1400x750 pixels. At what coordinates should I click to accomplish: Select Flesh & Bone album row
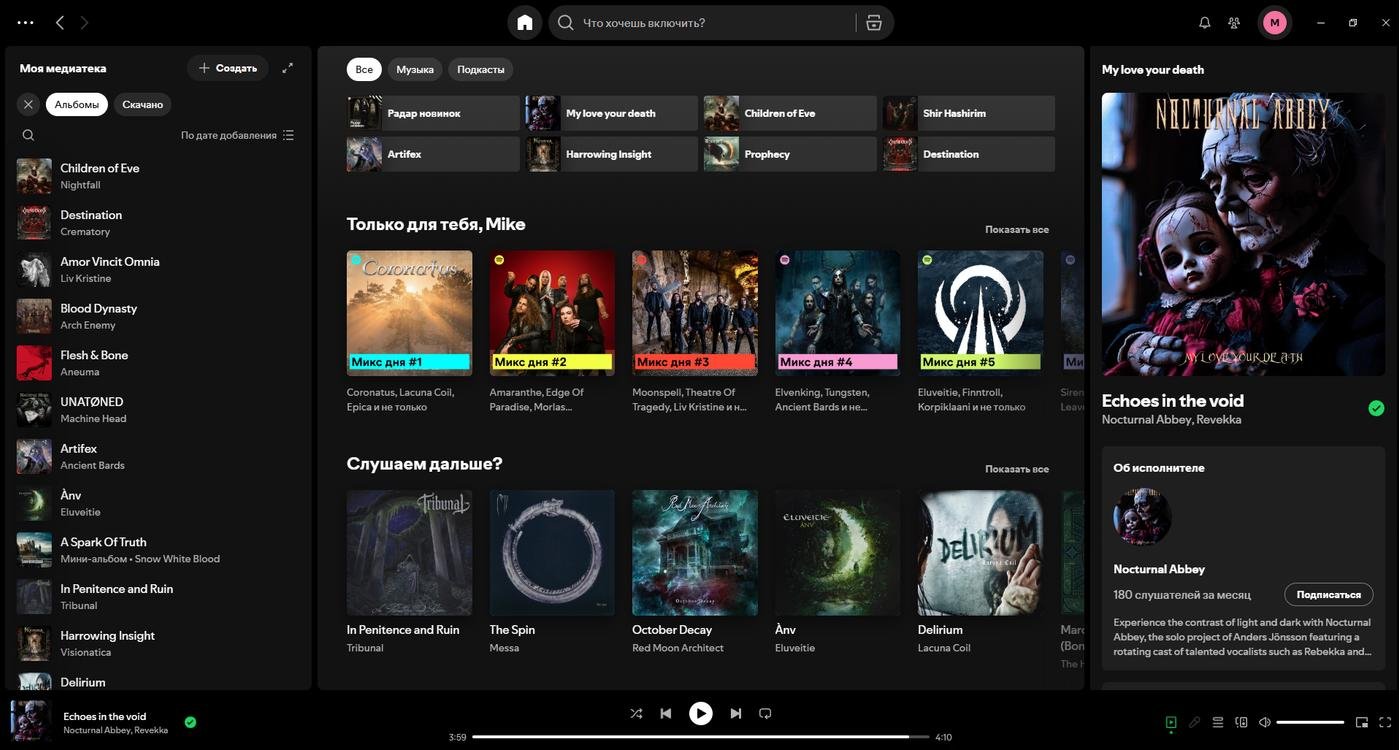pos(160,362)
